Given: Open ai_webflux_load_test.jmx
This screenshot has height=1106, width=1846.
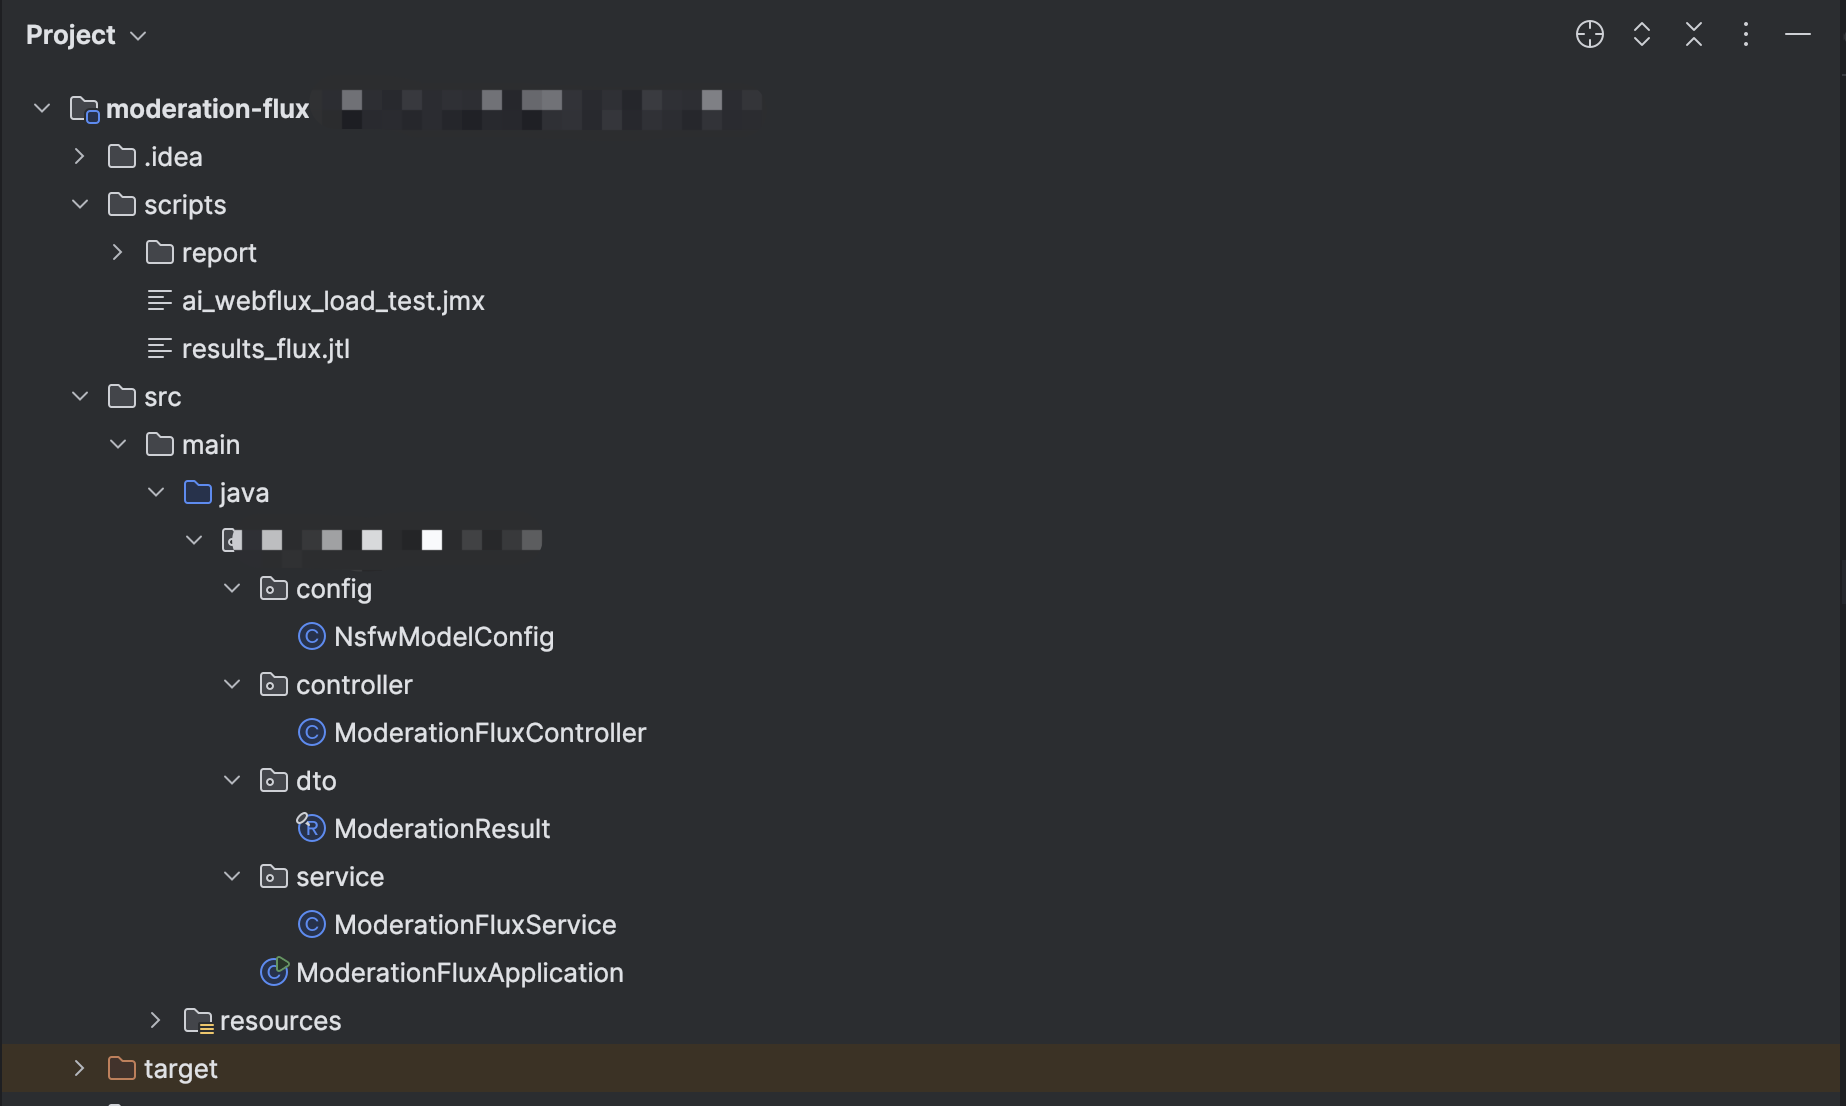Looking at the screenshot, I should click(333, 300).
